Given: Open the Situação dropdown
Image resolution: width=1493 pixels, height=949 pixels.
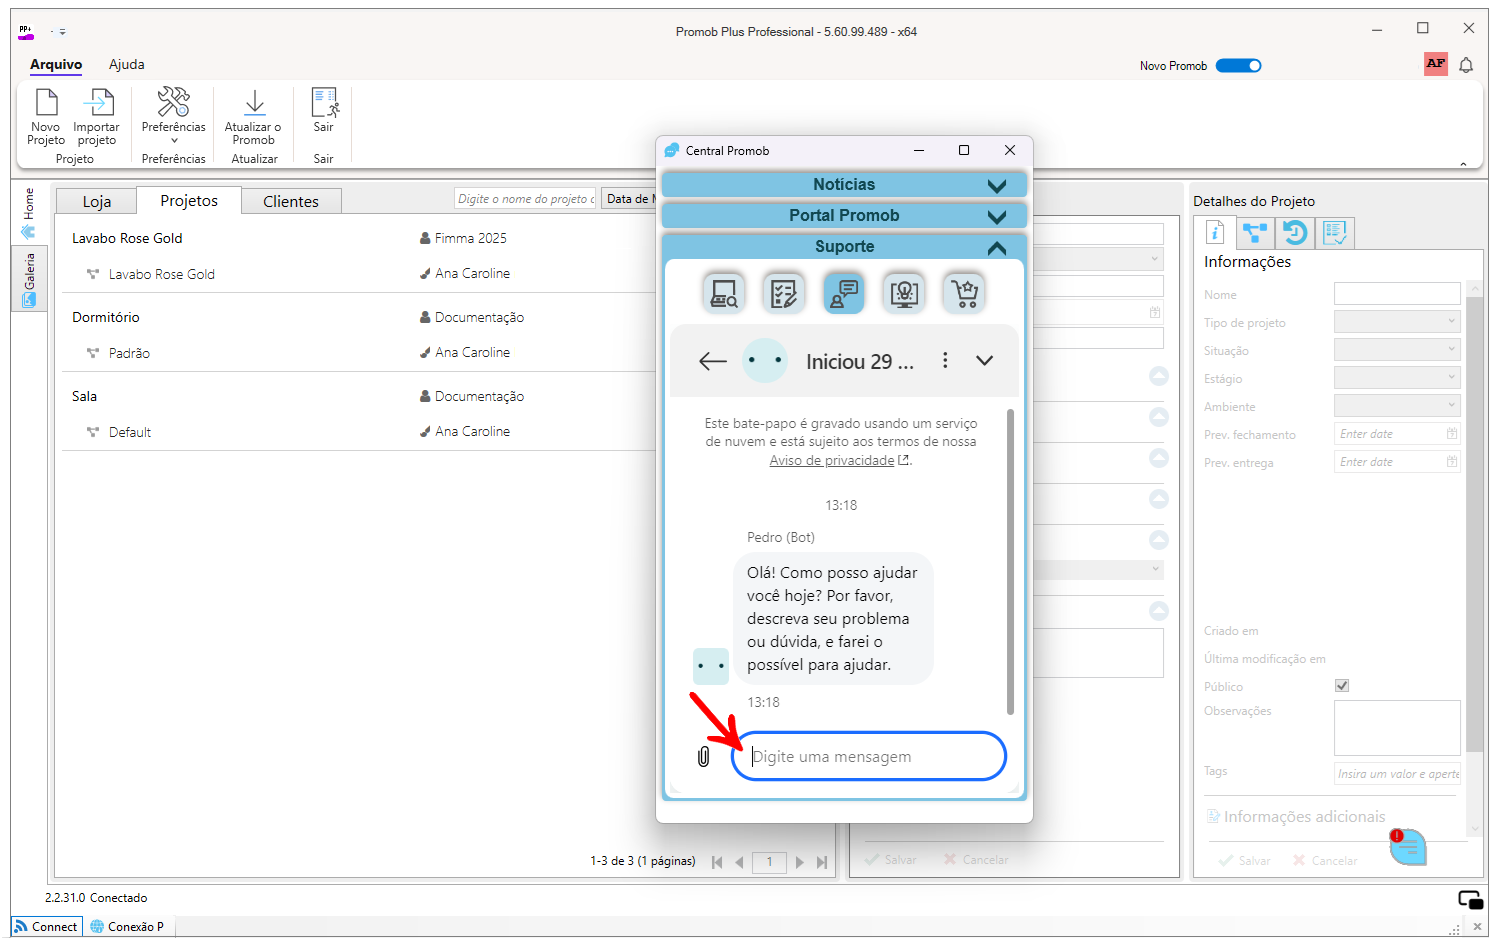Looking at the screenshot, I should point(1397,350).
